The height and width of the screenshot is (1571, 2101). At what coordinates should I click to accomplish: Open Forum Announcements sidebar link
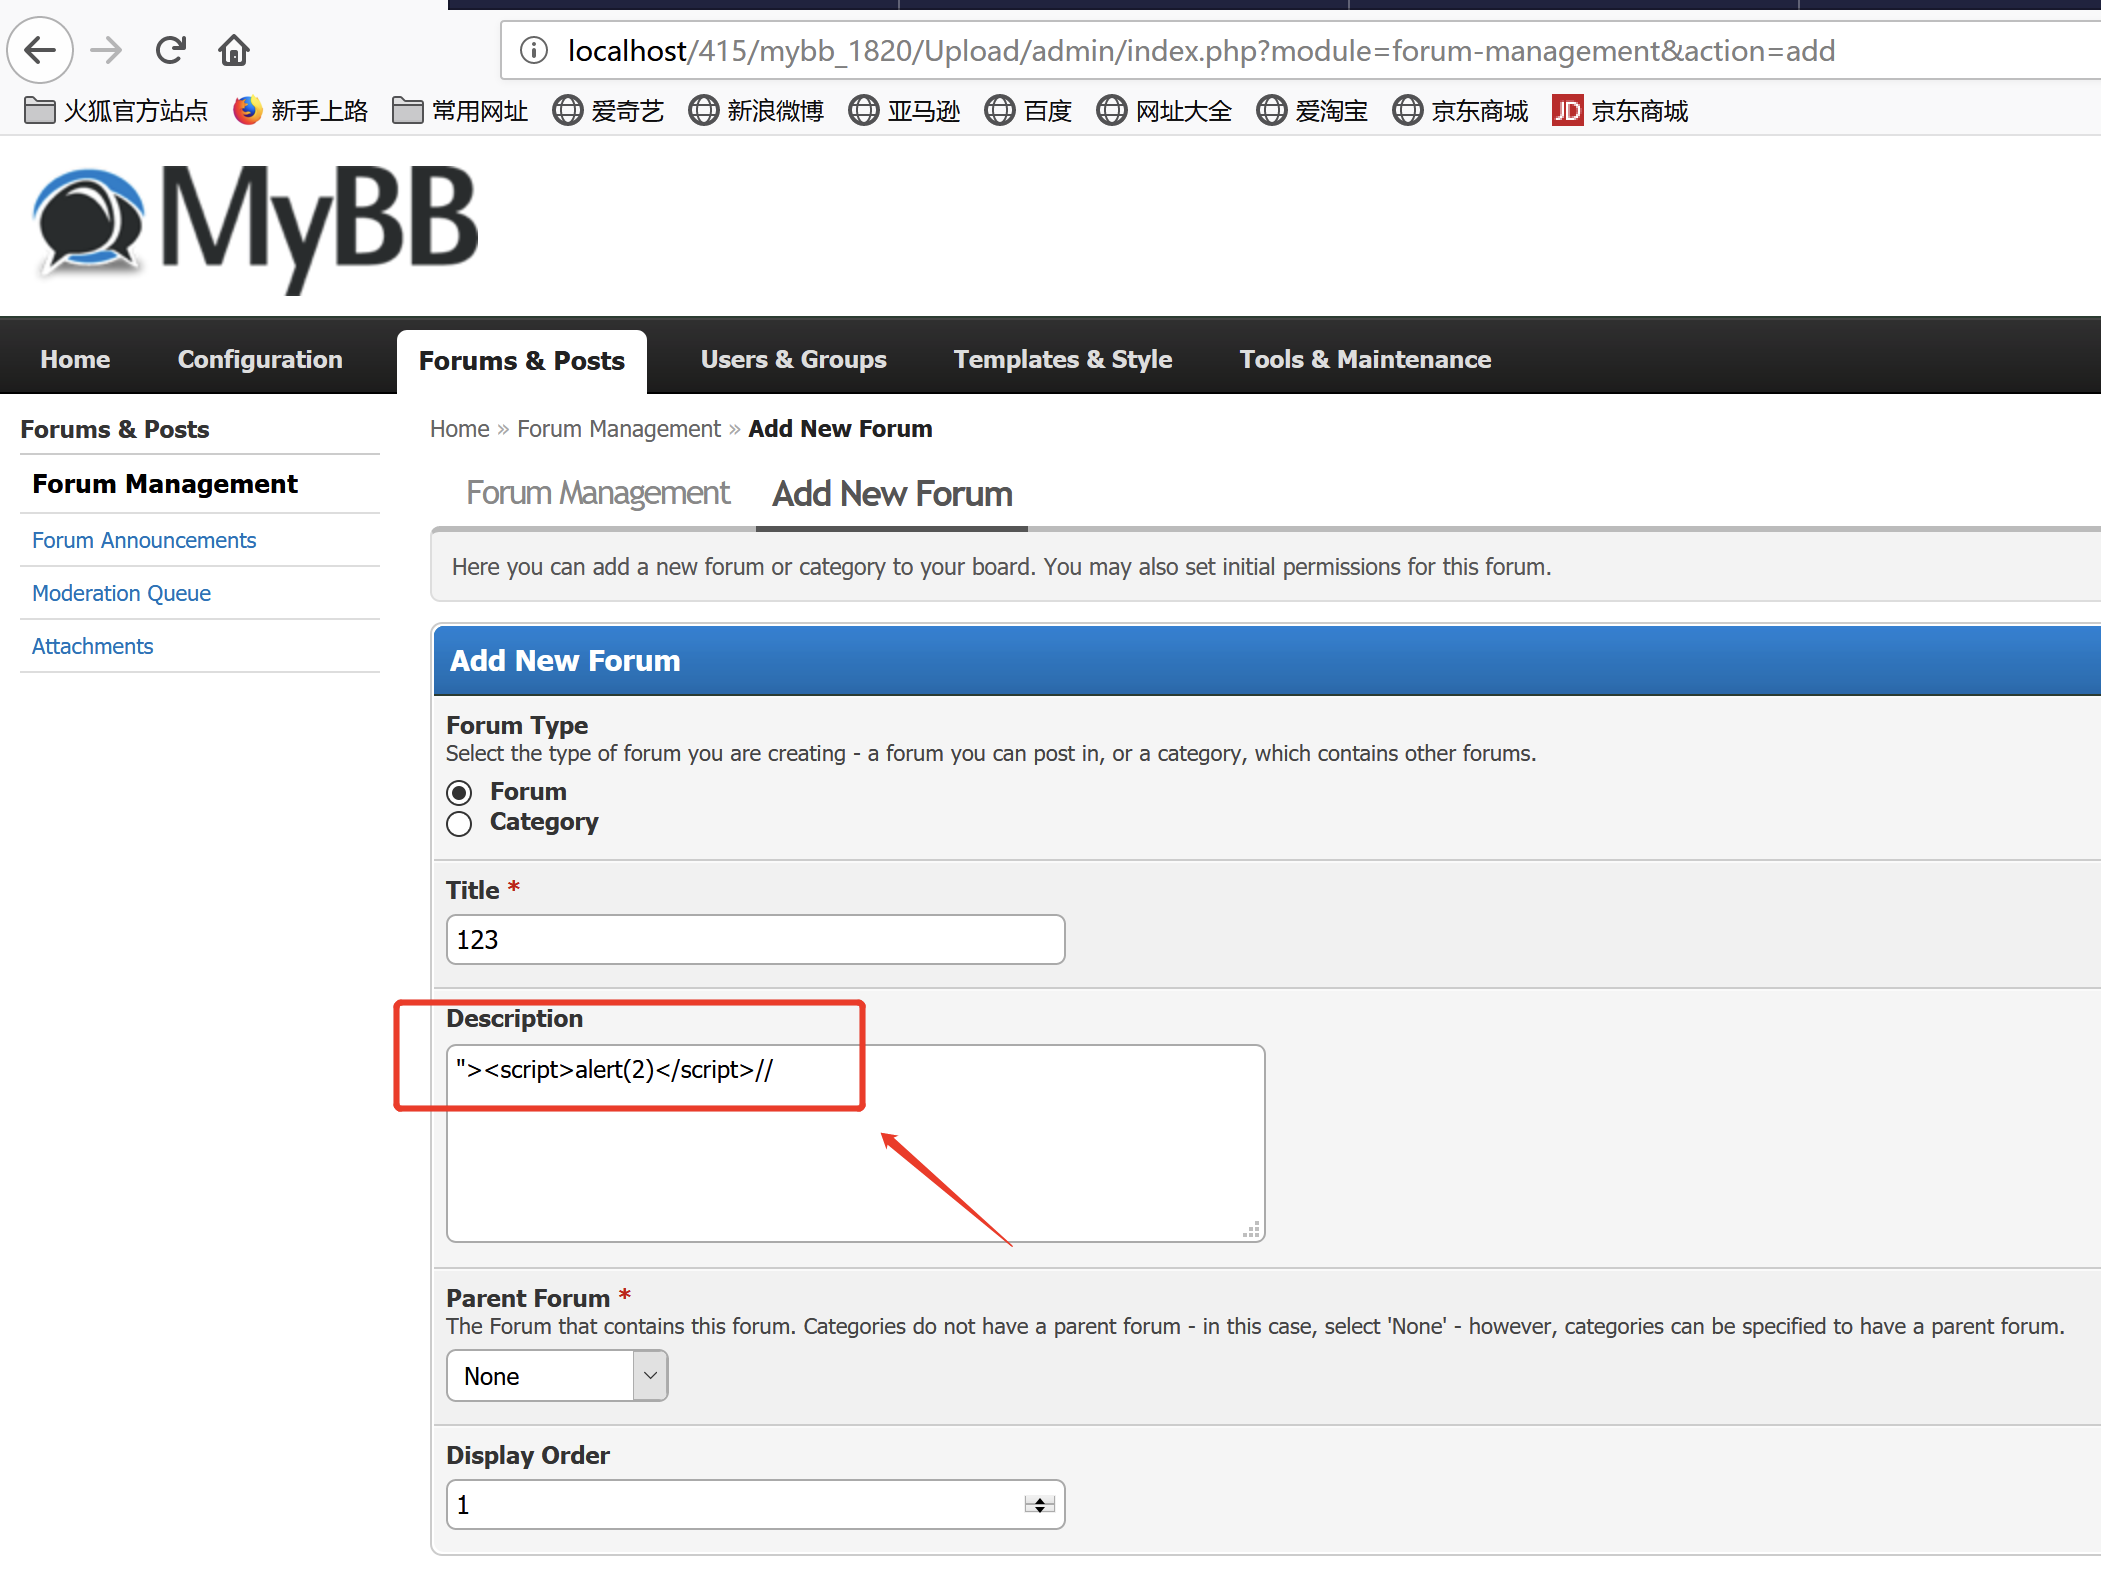tap(144, 540)
